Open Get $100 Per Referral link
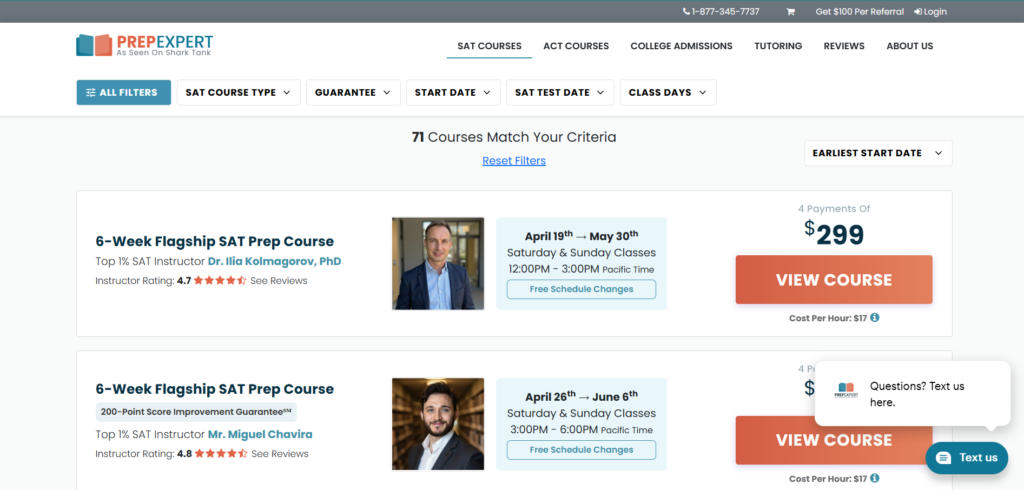This screenshot has height=490, width=1024. 859,12
